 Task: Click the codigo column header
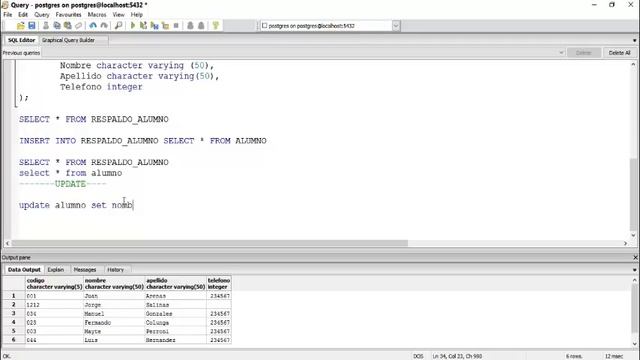pyautogui.click(x=54, y=283)
